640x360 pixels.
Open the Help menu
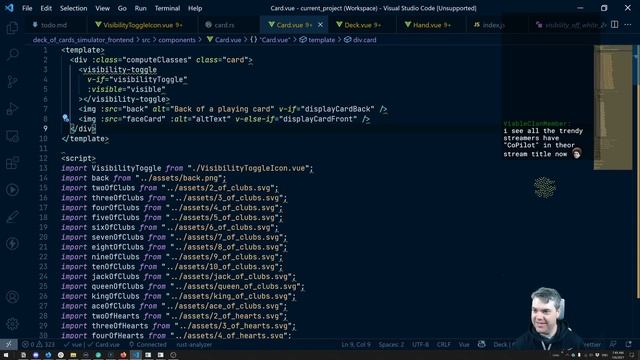tap(195, 8)
